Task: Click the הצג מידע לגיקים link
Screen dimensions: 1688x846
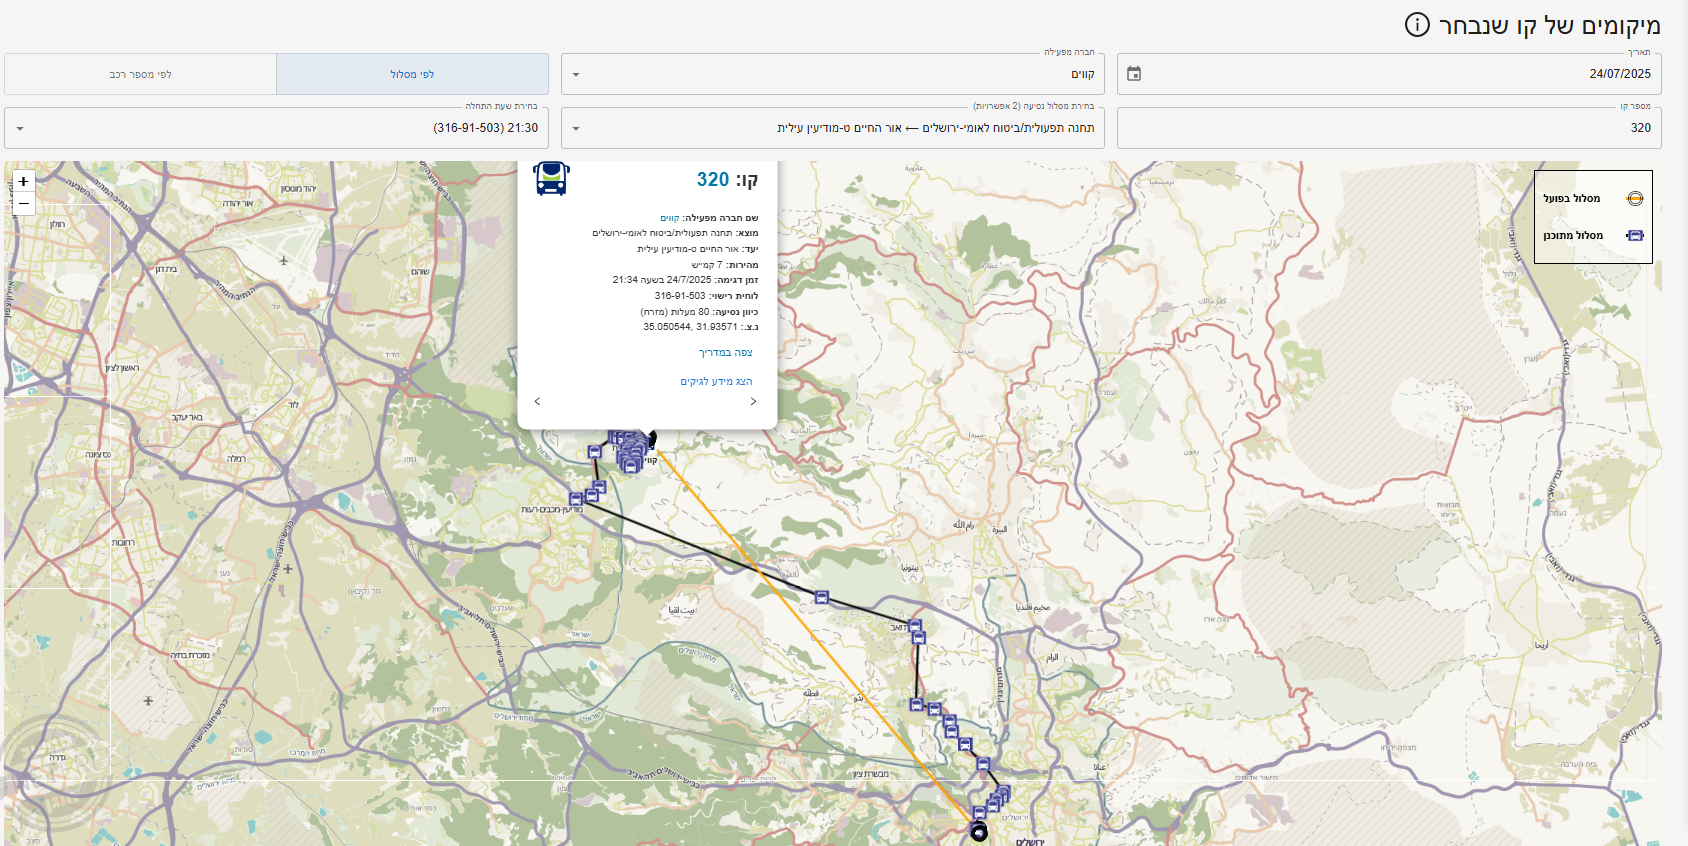Action: (716, 382)
